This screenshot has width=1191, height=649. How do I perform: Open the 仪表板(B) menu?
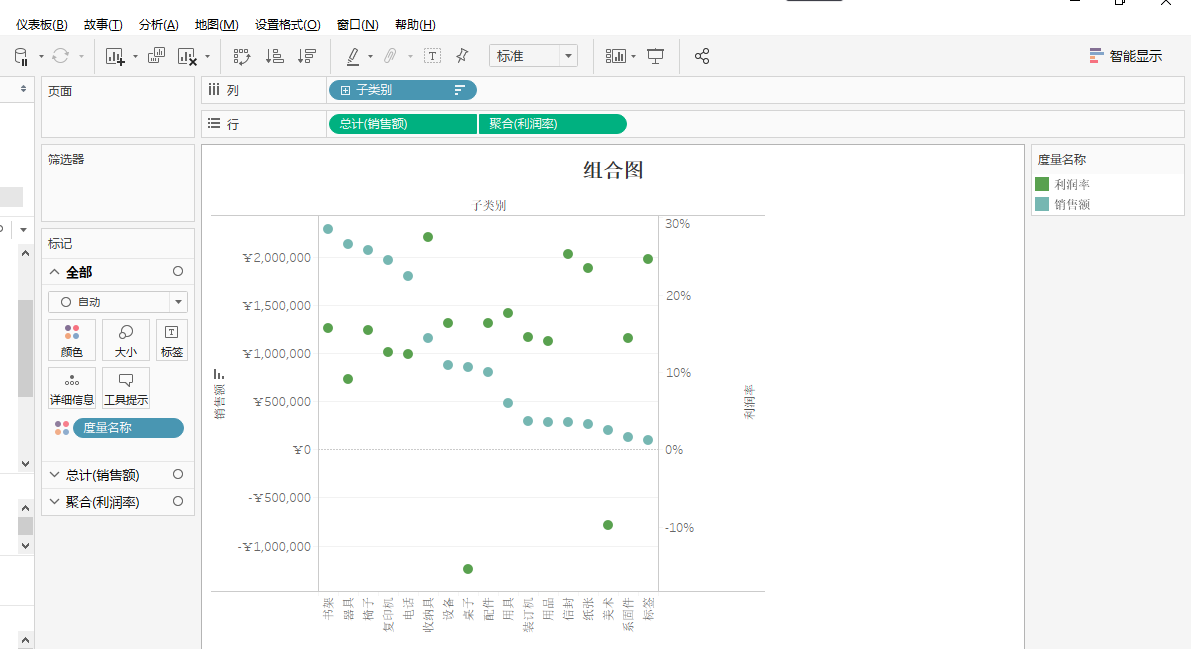tap(42, 24)
